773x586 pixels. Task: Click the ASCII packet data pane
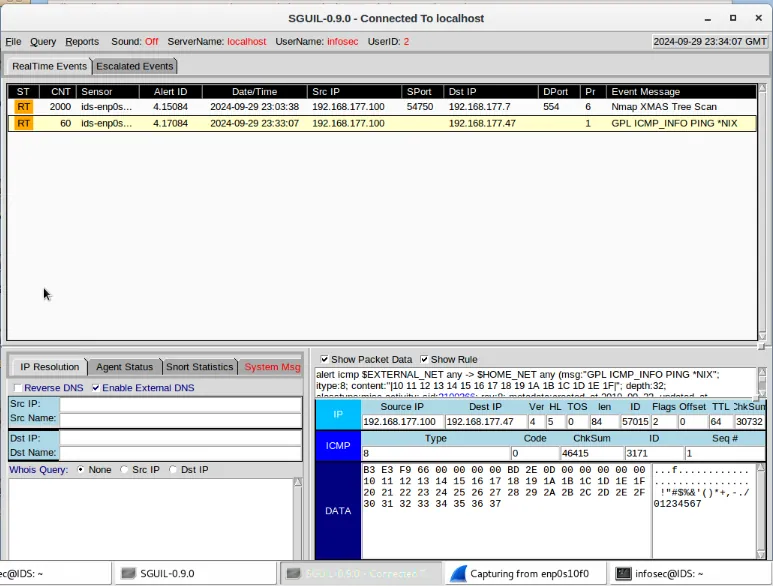[x=704, y=511]
